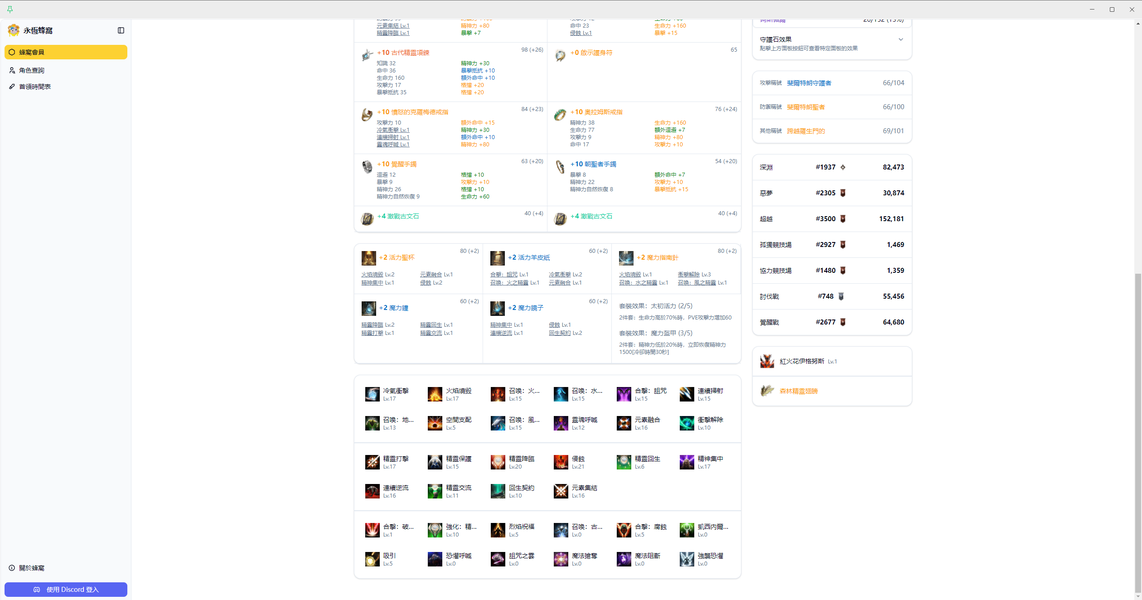Viewport: 1142px width, 600px height.
Task: Click the 連續逆流 Lv.16 skill icon
Action: (x=372, y=492)
